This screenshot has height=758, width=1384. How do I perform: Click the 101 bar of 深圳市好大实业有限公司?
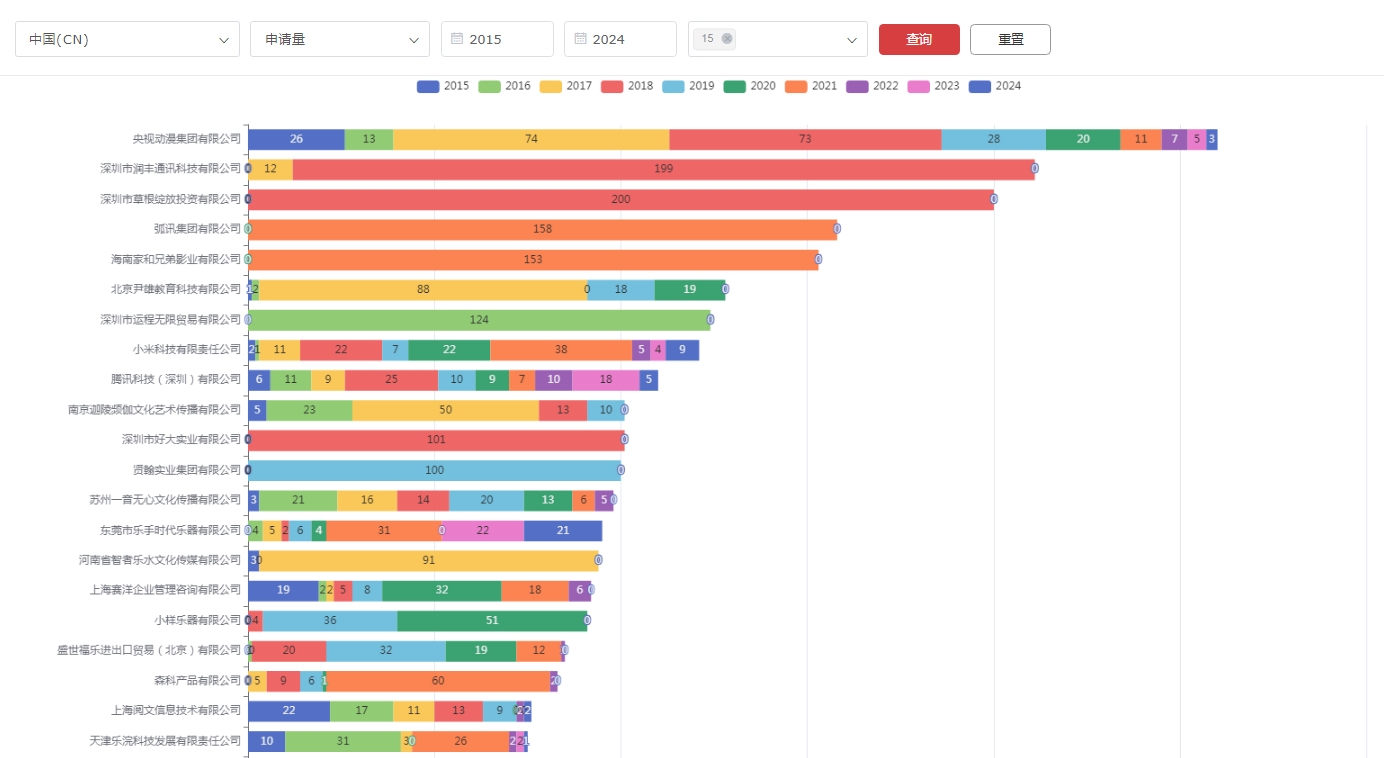click(436, 439)
